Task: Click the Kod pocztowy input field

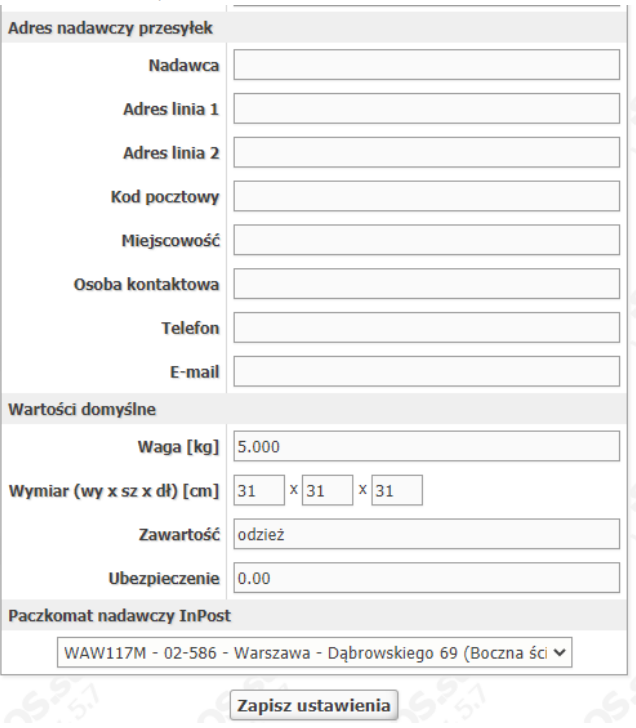Action: (426, 198)
